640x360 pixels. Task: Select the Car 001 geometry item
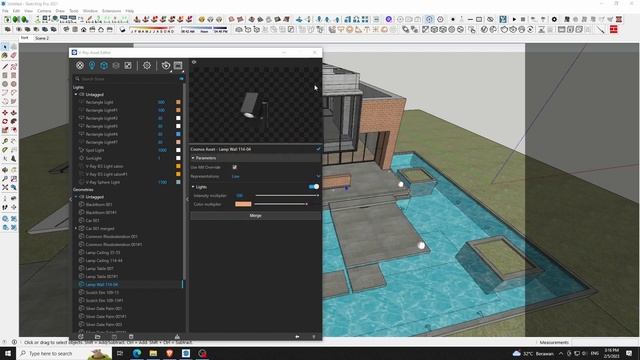pos(92,220)
